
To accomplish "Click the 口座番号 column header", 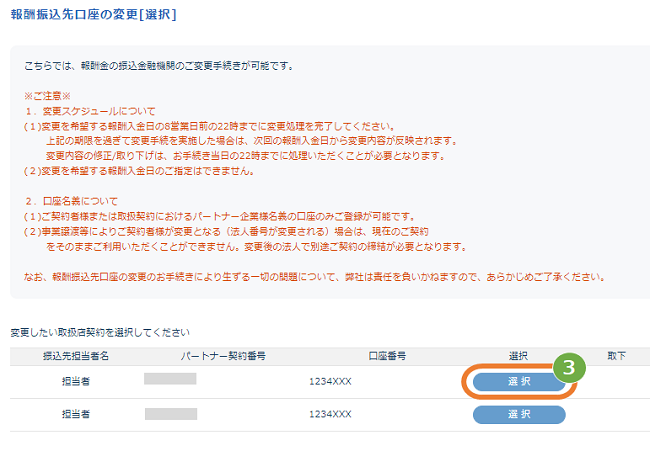I will pos(387,356).
